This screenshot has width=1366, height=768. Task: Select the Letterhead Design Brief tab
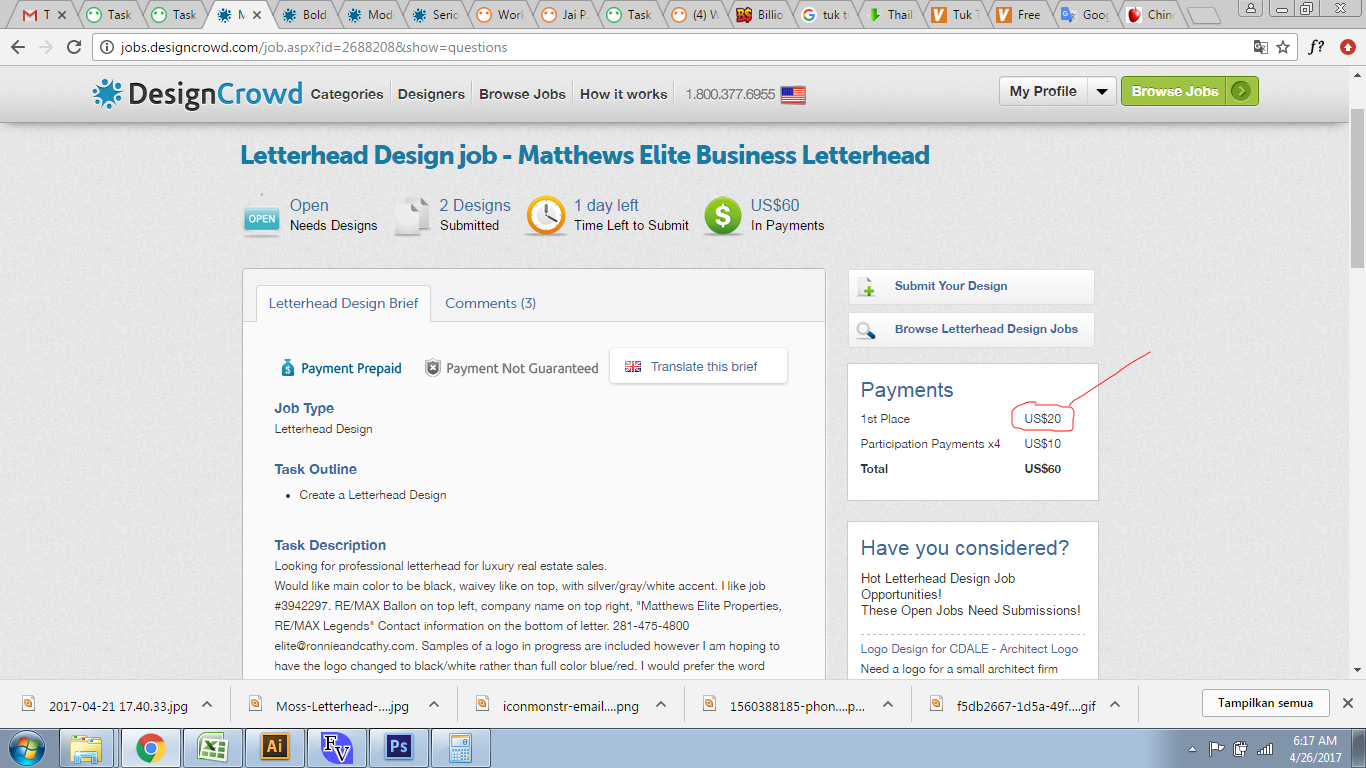click(343, 304)
